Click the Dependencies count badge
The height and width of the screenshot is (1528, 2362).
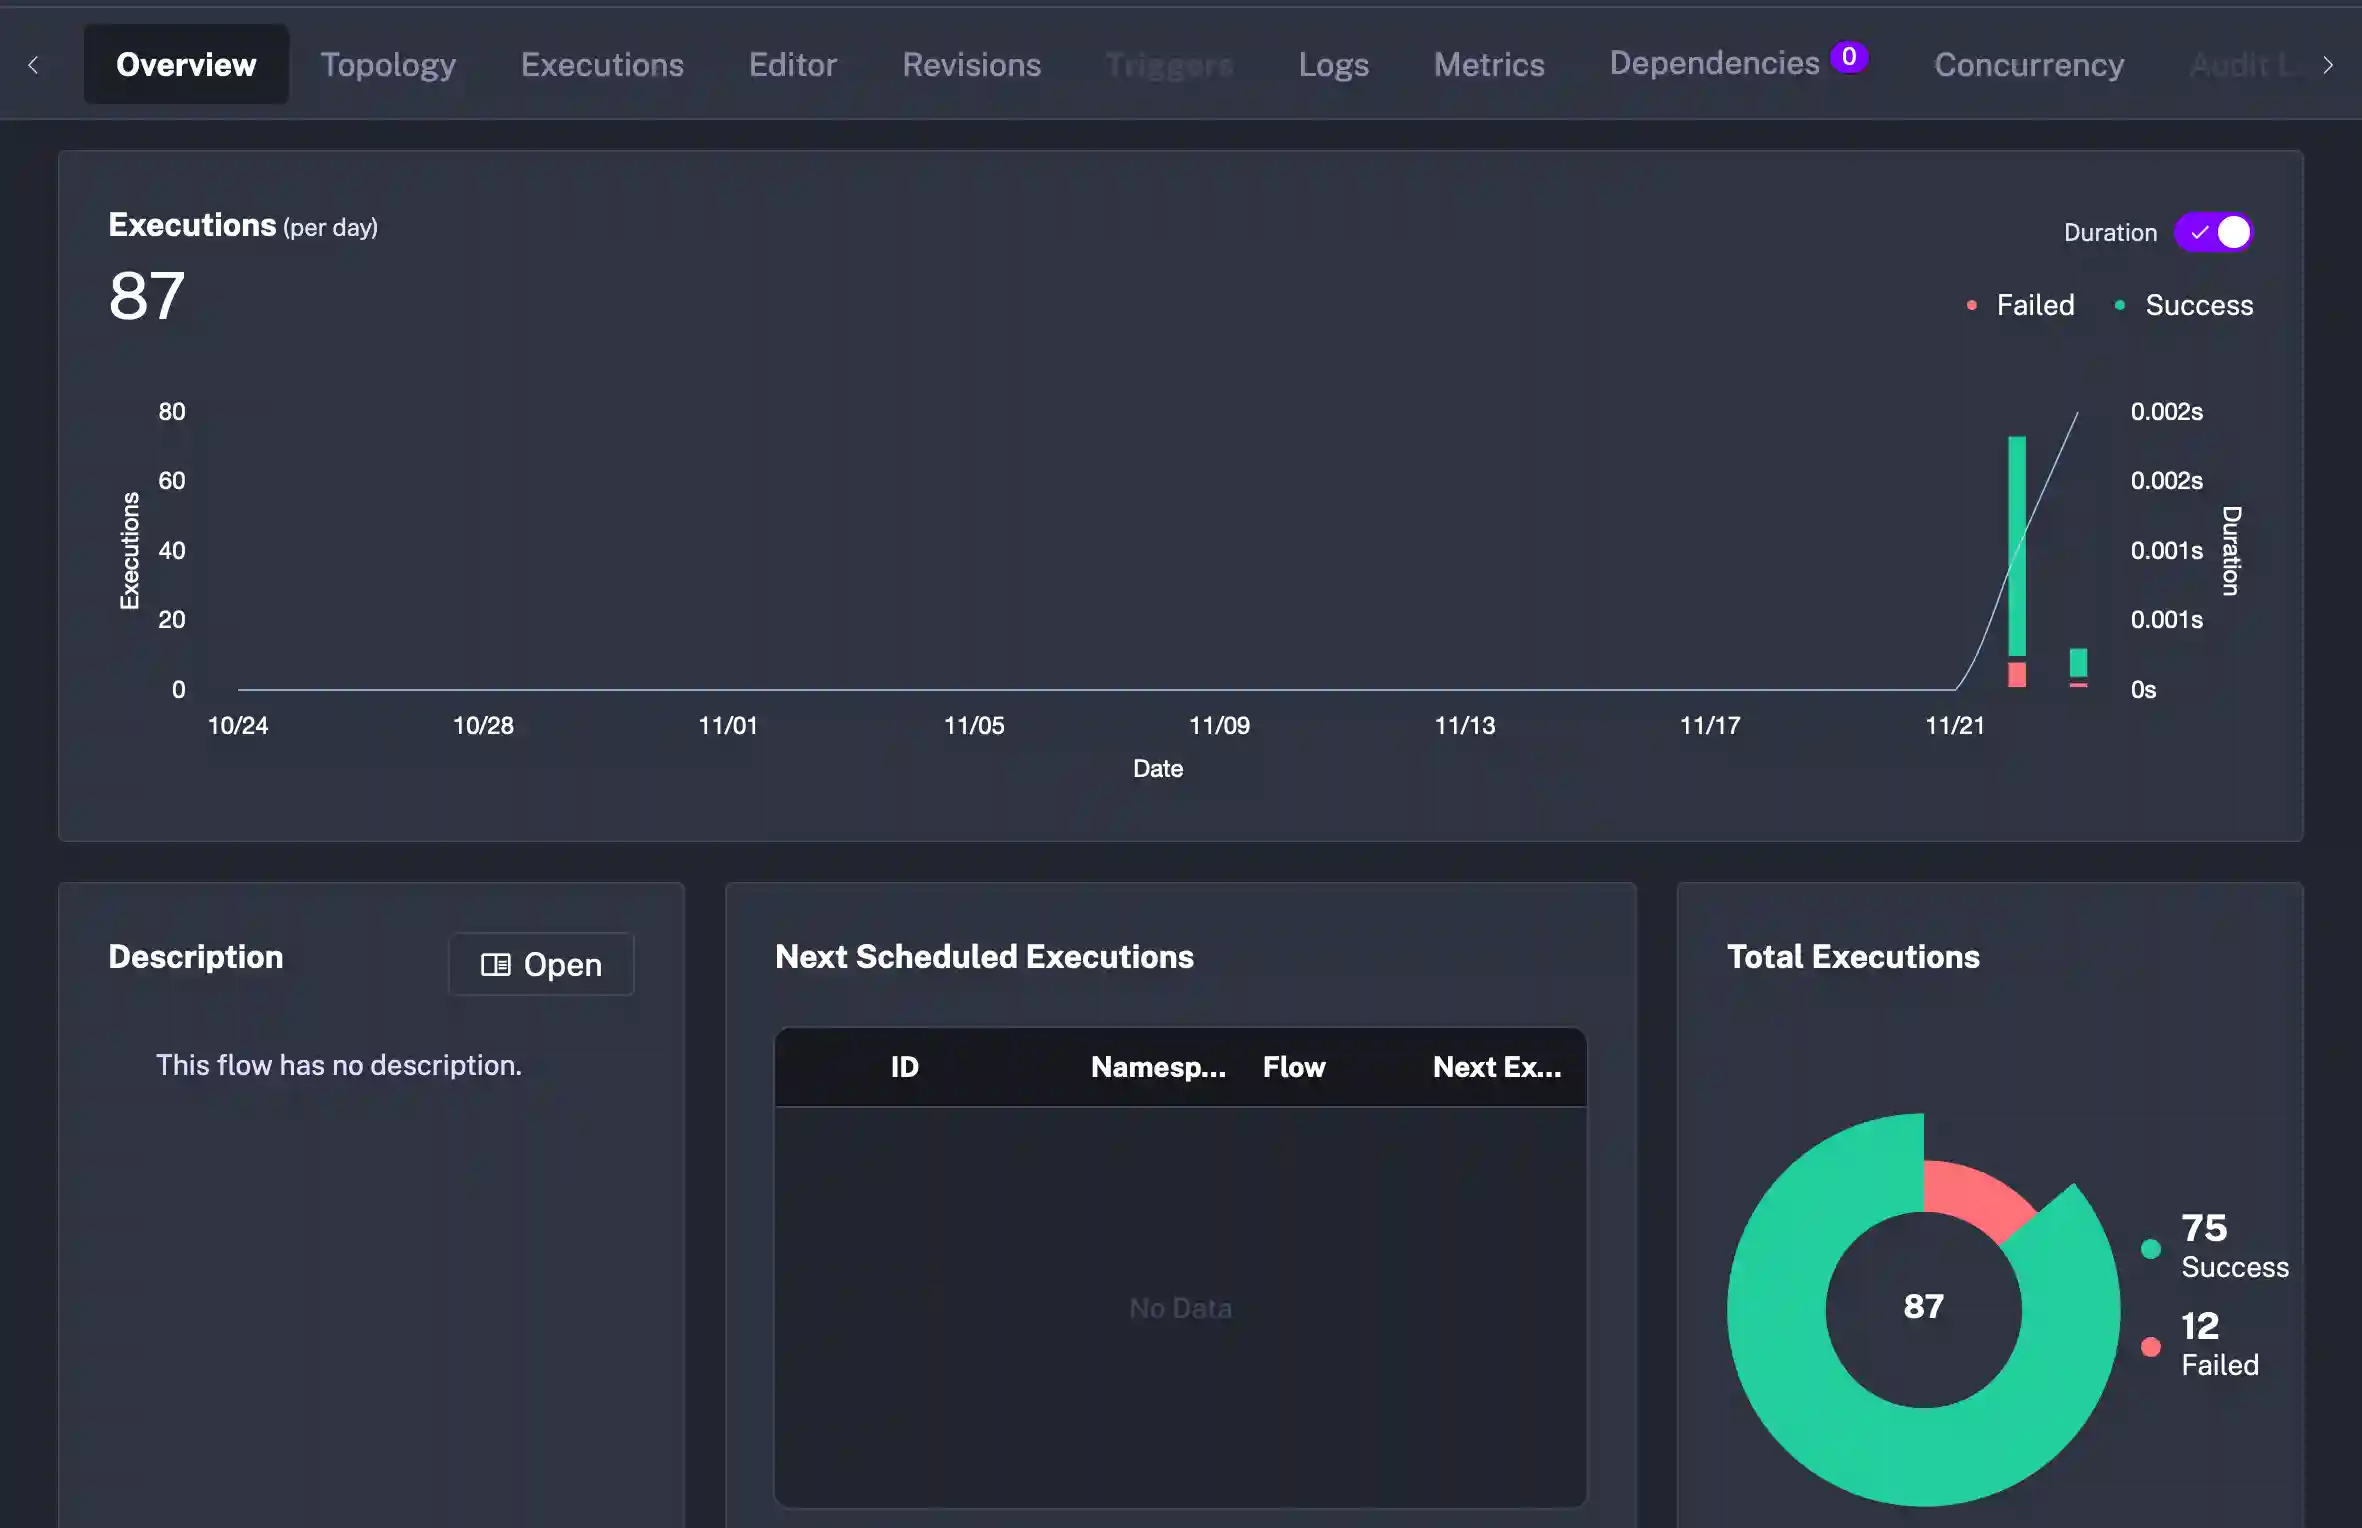1848,57
